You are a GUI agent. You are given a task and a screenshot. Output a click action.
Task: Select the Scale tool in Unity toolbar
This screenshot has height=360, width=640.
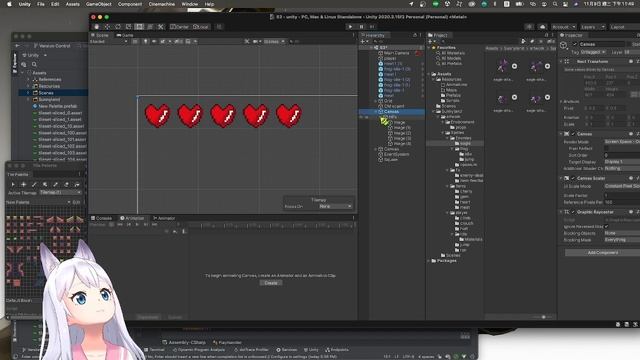click(x=129, y=27)
